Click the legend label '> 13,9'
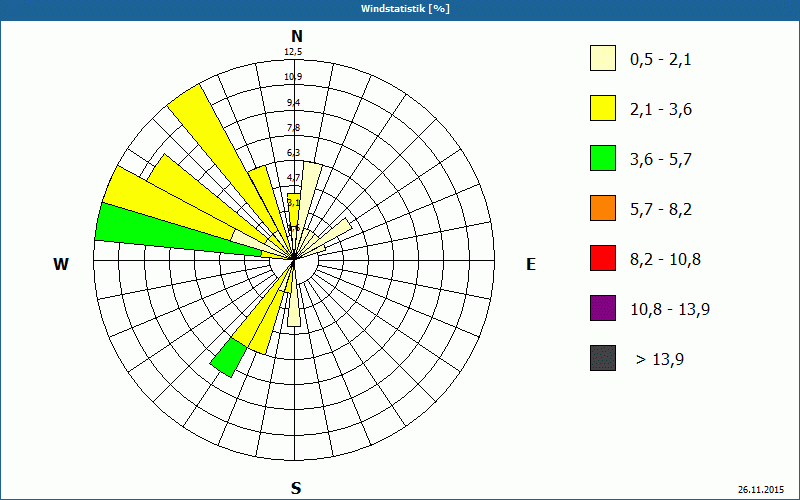The height and width of the screenshot is (500, 800). [660, 360]
